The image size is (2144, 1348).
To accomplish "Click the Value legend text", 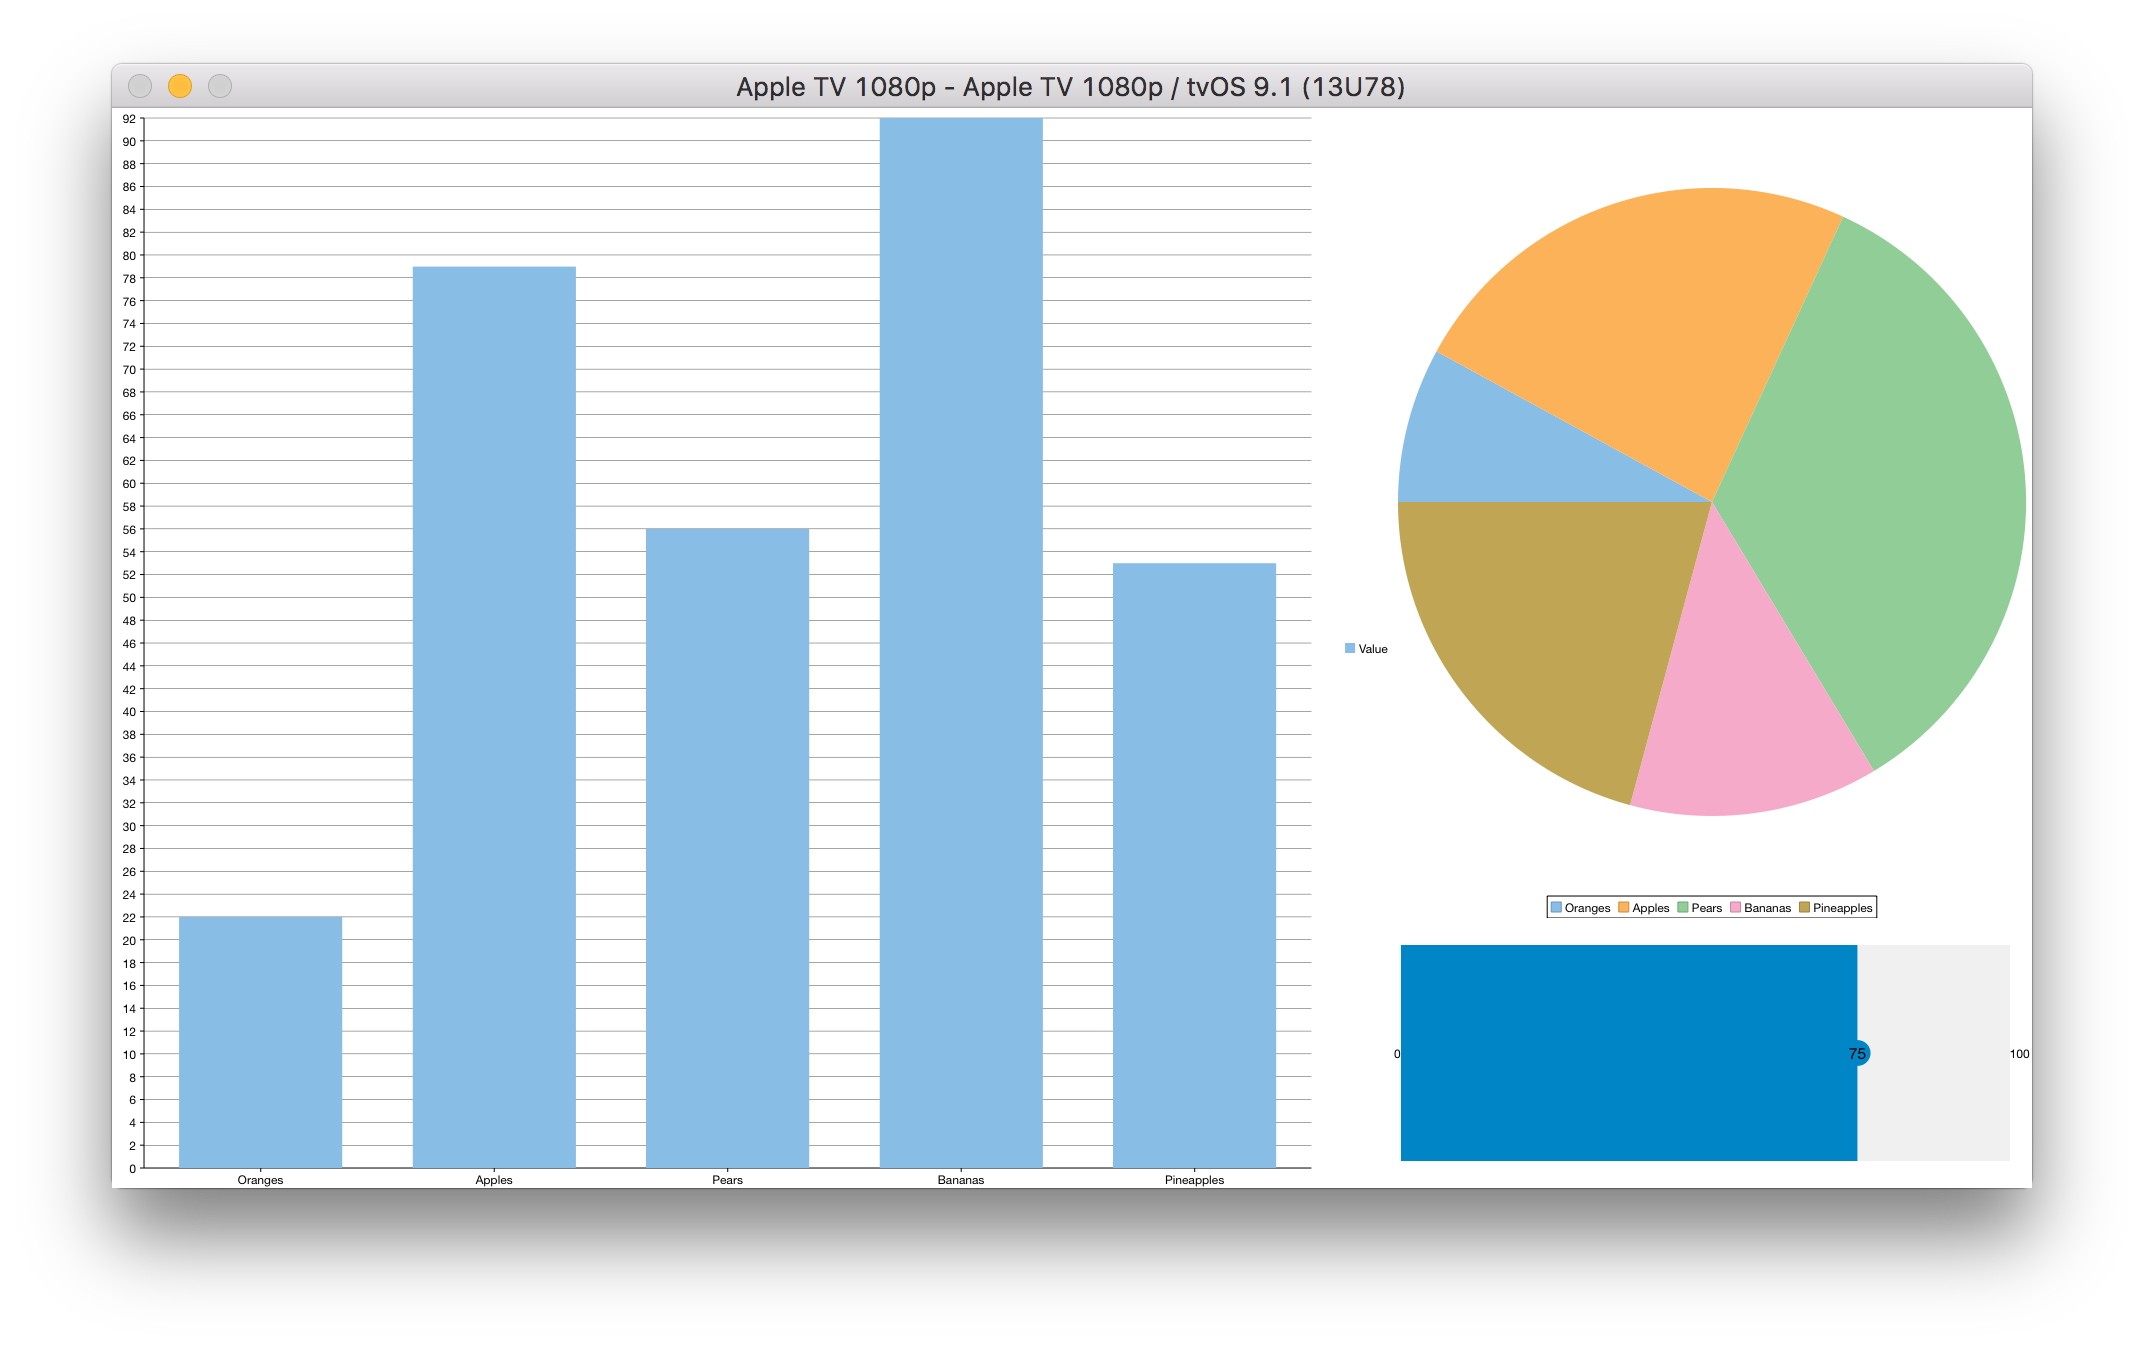I will (1373, 649).
